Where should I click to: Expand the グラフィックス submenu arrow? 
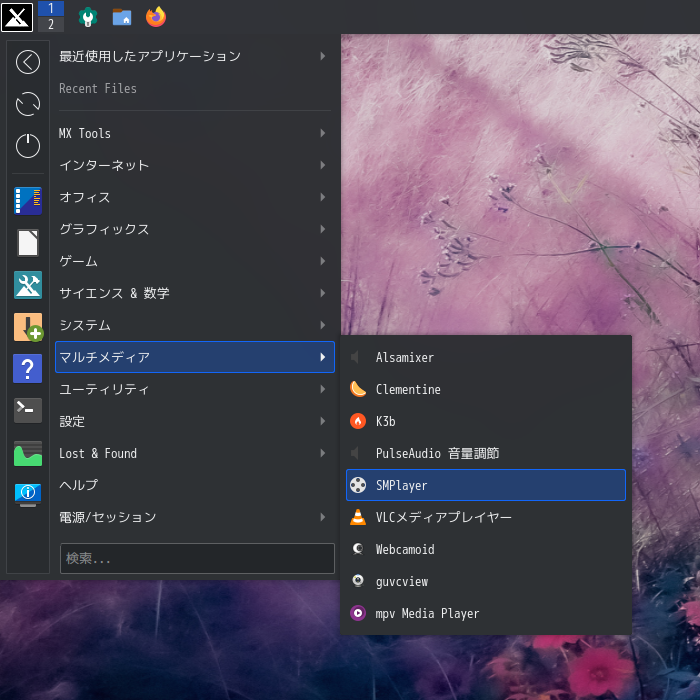click(323, 229)
